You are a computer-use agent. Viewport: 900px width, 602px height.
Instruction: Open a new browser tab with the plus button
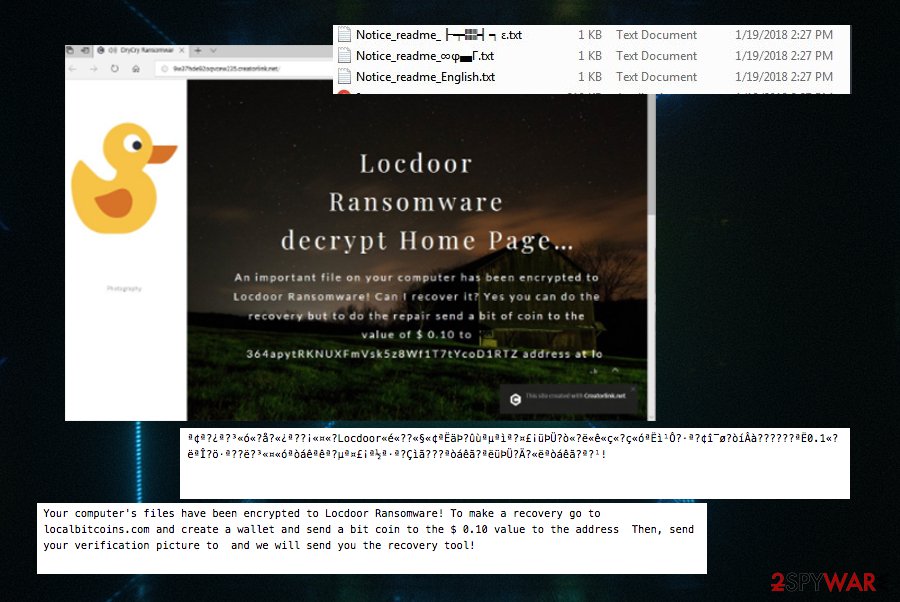(x=197, y=49)
